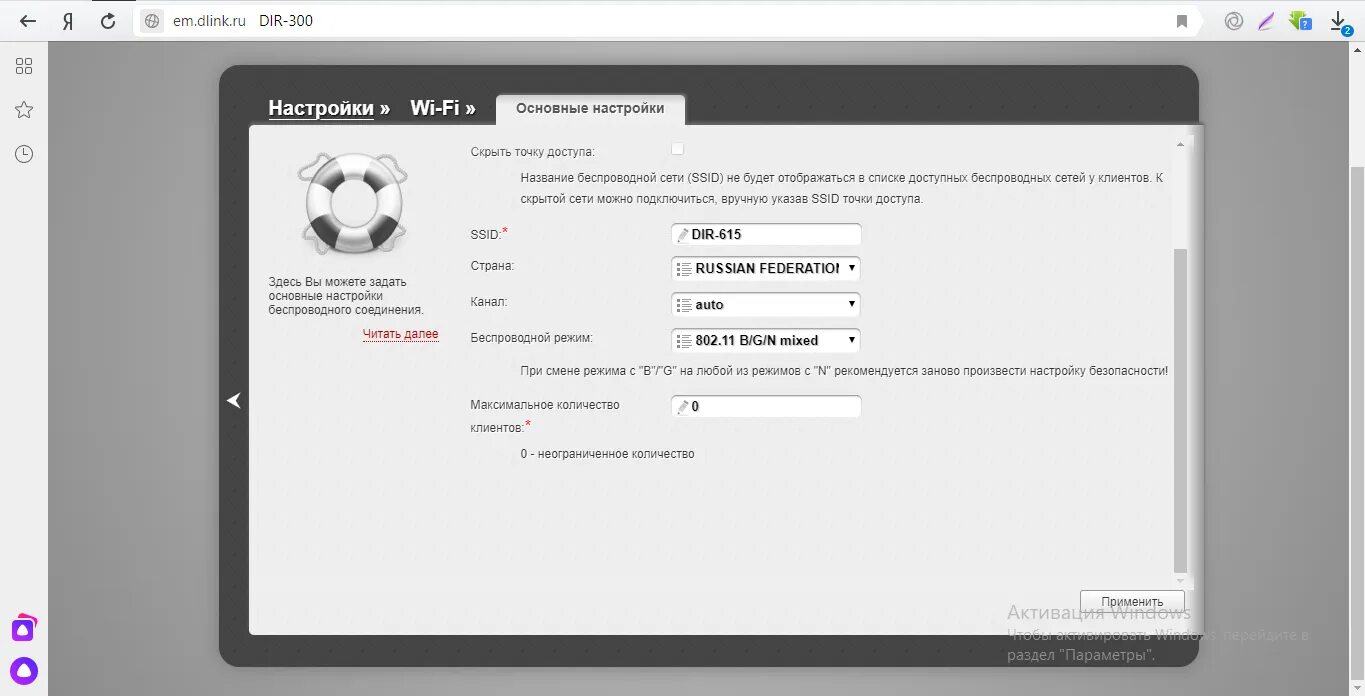
Task: Click the settings panel scrollbar thumb
Action: pos(1180,410)
